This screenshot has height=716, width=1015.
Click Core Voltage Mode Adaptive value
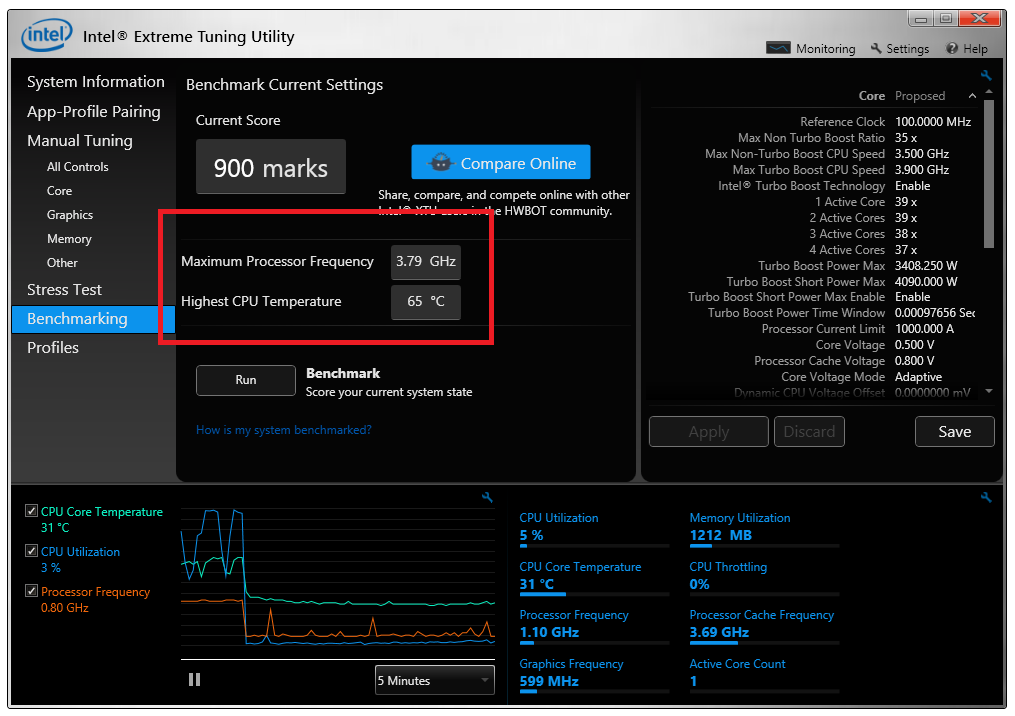point(918,377)
